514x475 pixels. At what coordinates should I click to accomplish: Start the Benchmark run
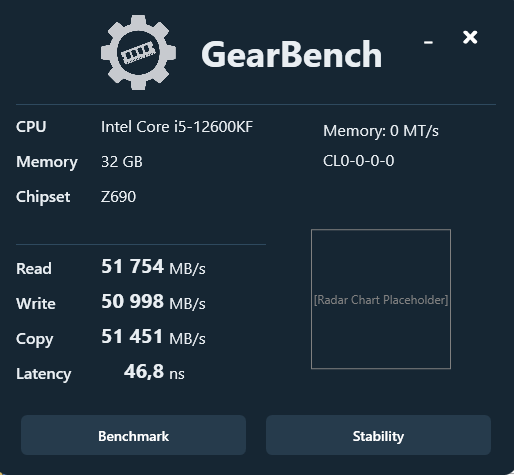(133, 435)
